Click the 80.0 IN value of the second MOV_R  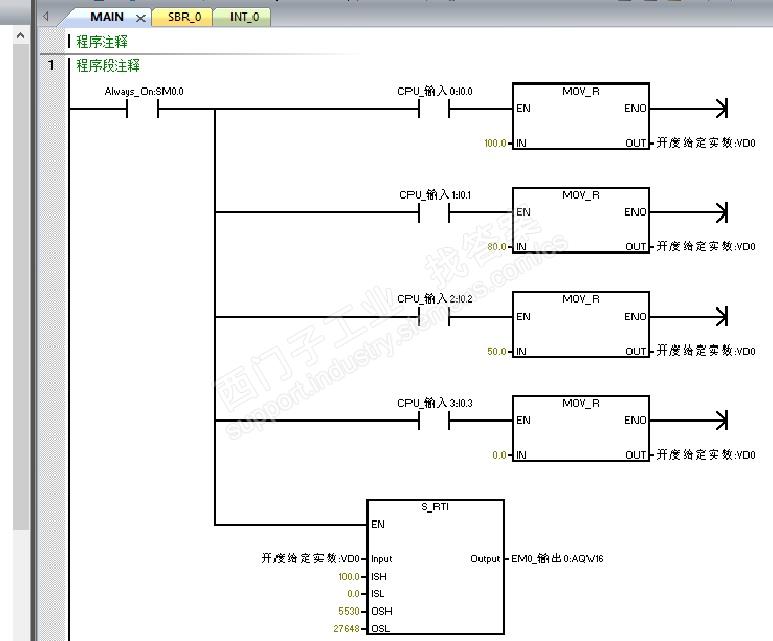click(x=497, y=247)
